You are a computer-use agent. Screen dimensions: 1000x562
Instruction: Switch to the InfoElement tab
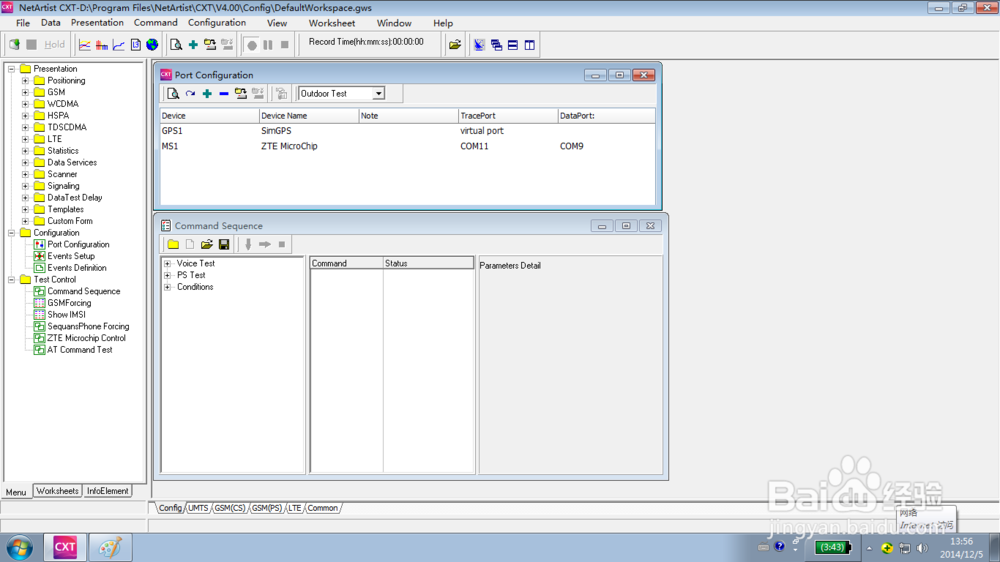point(107,491)
